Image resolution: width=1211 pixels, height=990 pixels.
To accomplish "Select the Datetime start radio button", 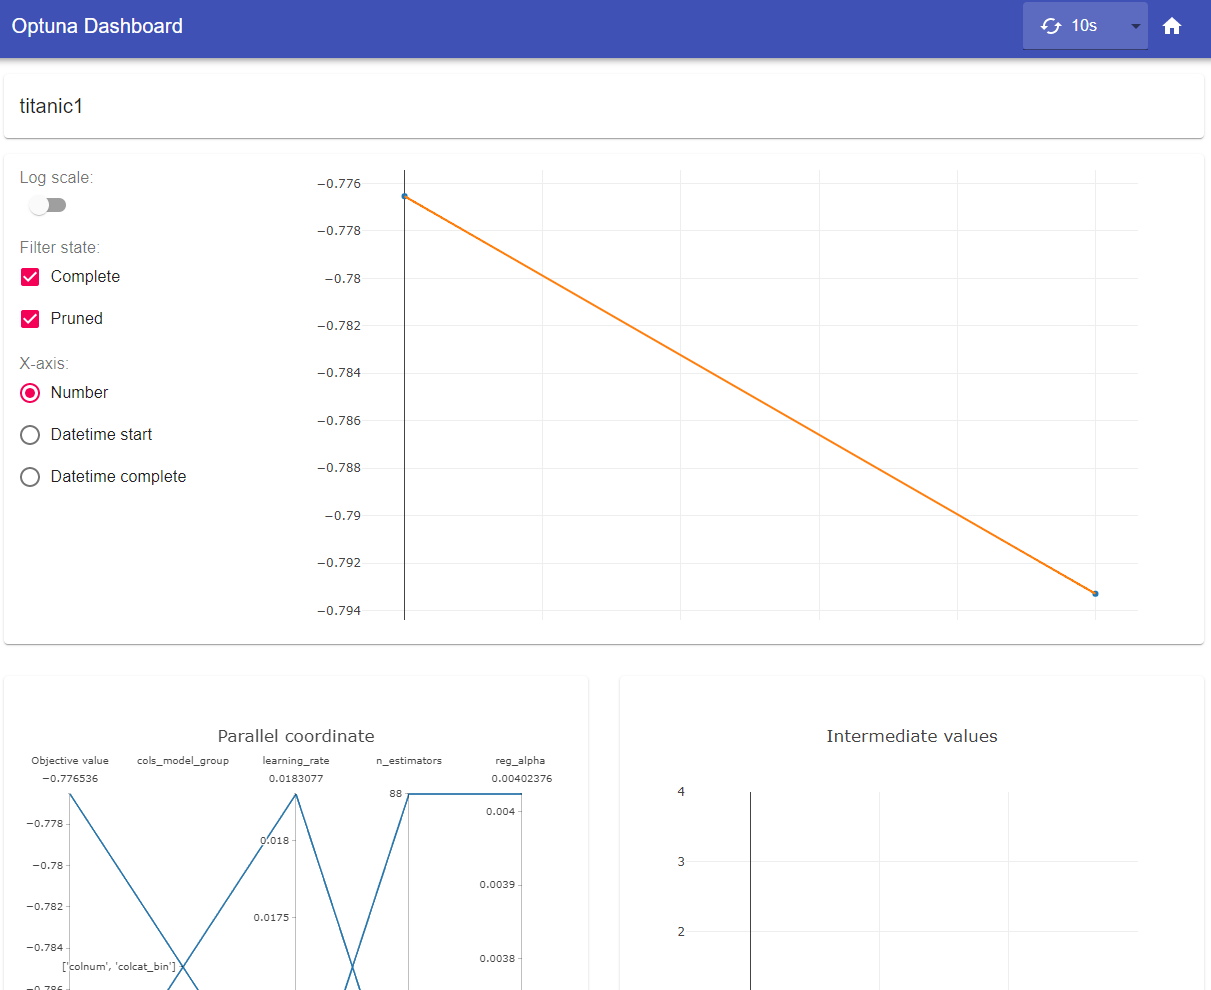I will tap(30, 435).
